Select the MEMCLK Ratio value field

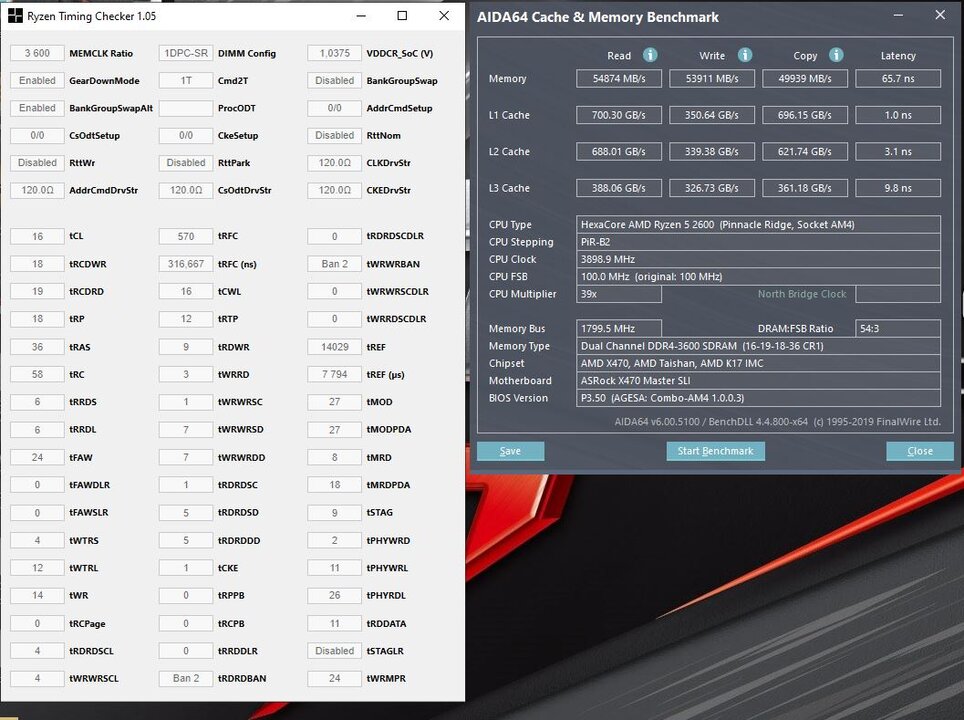(x=37, y=53)
